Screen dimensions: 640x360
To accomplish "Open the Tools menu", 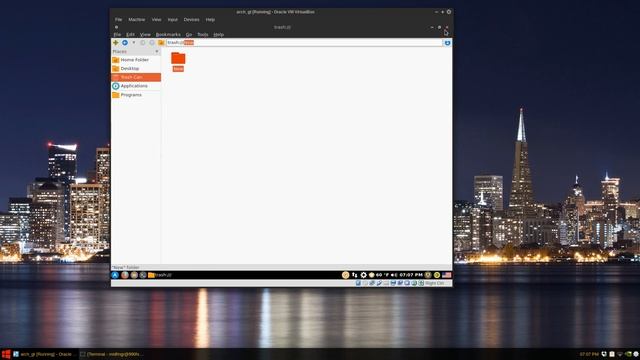I will 203,35.
